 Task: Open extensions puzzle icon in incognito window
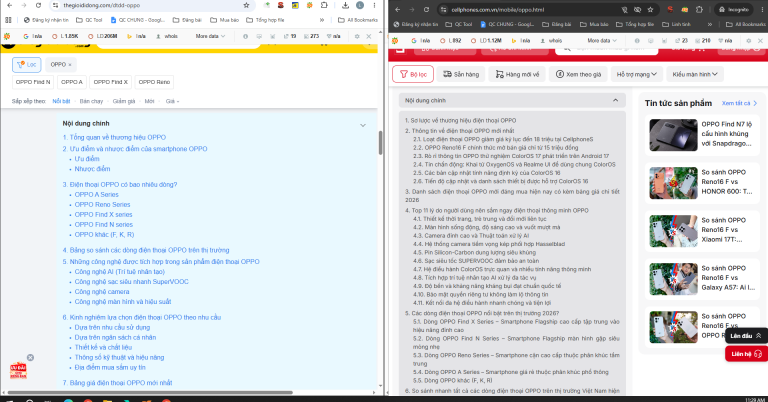[699, 10]
